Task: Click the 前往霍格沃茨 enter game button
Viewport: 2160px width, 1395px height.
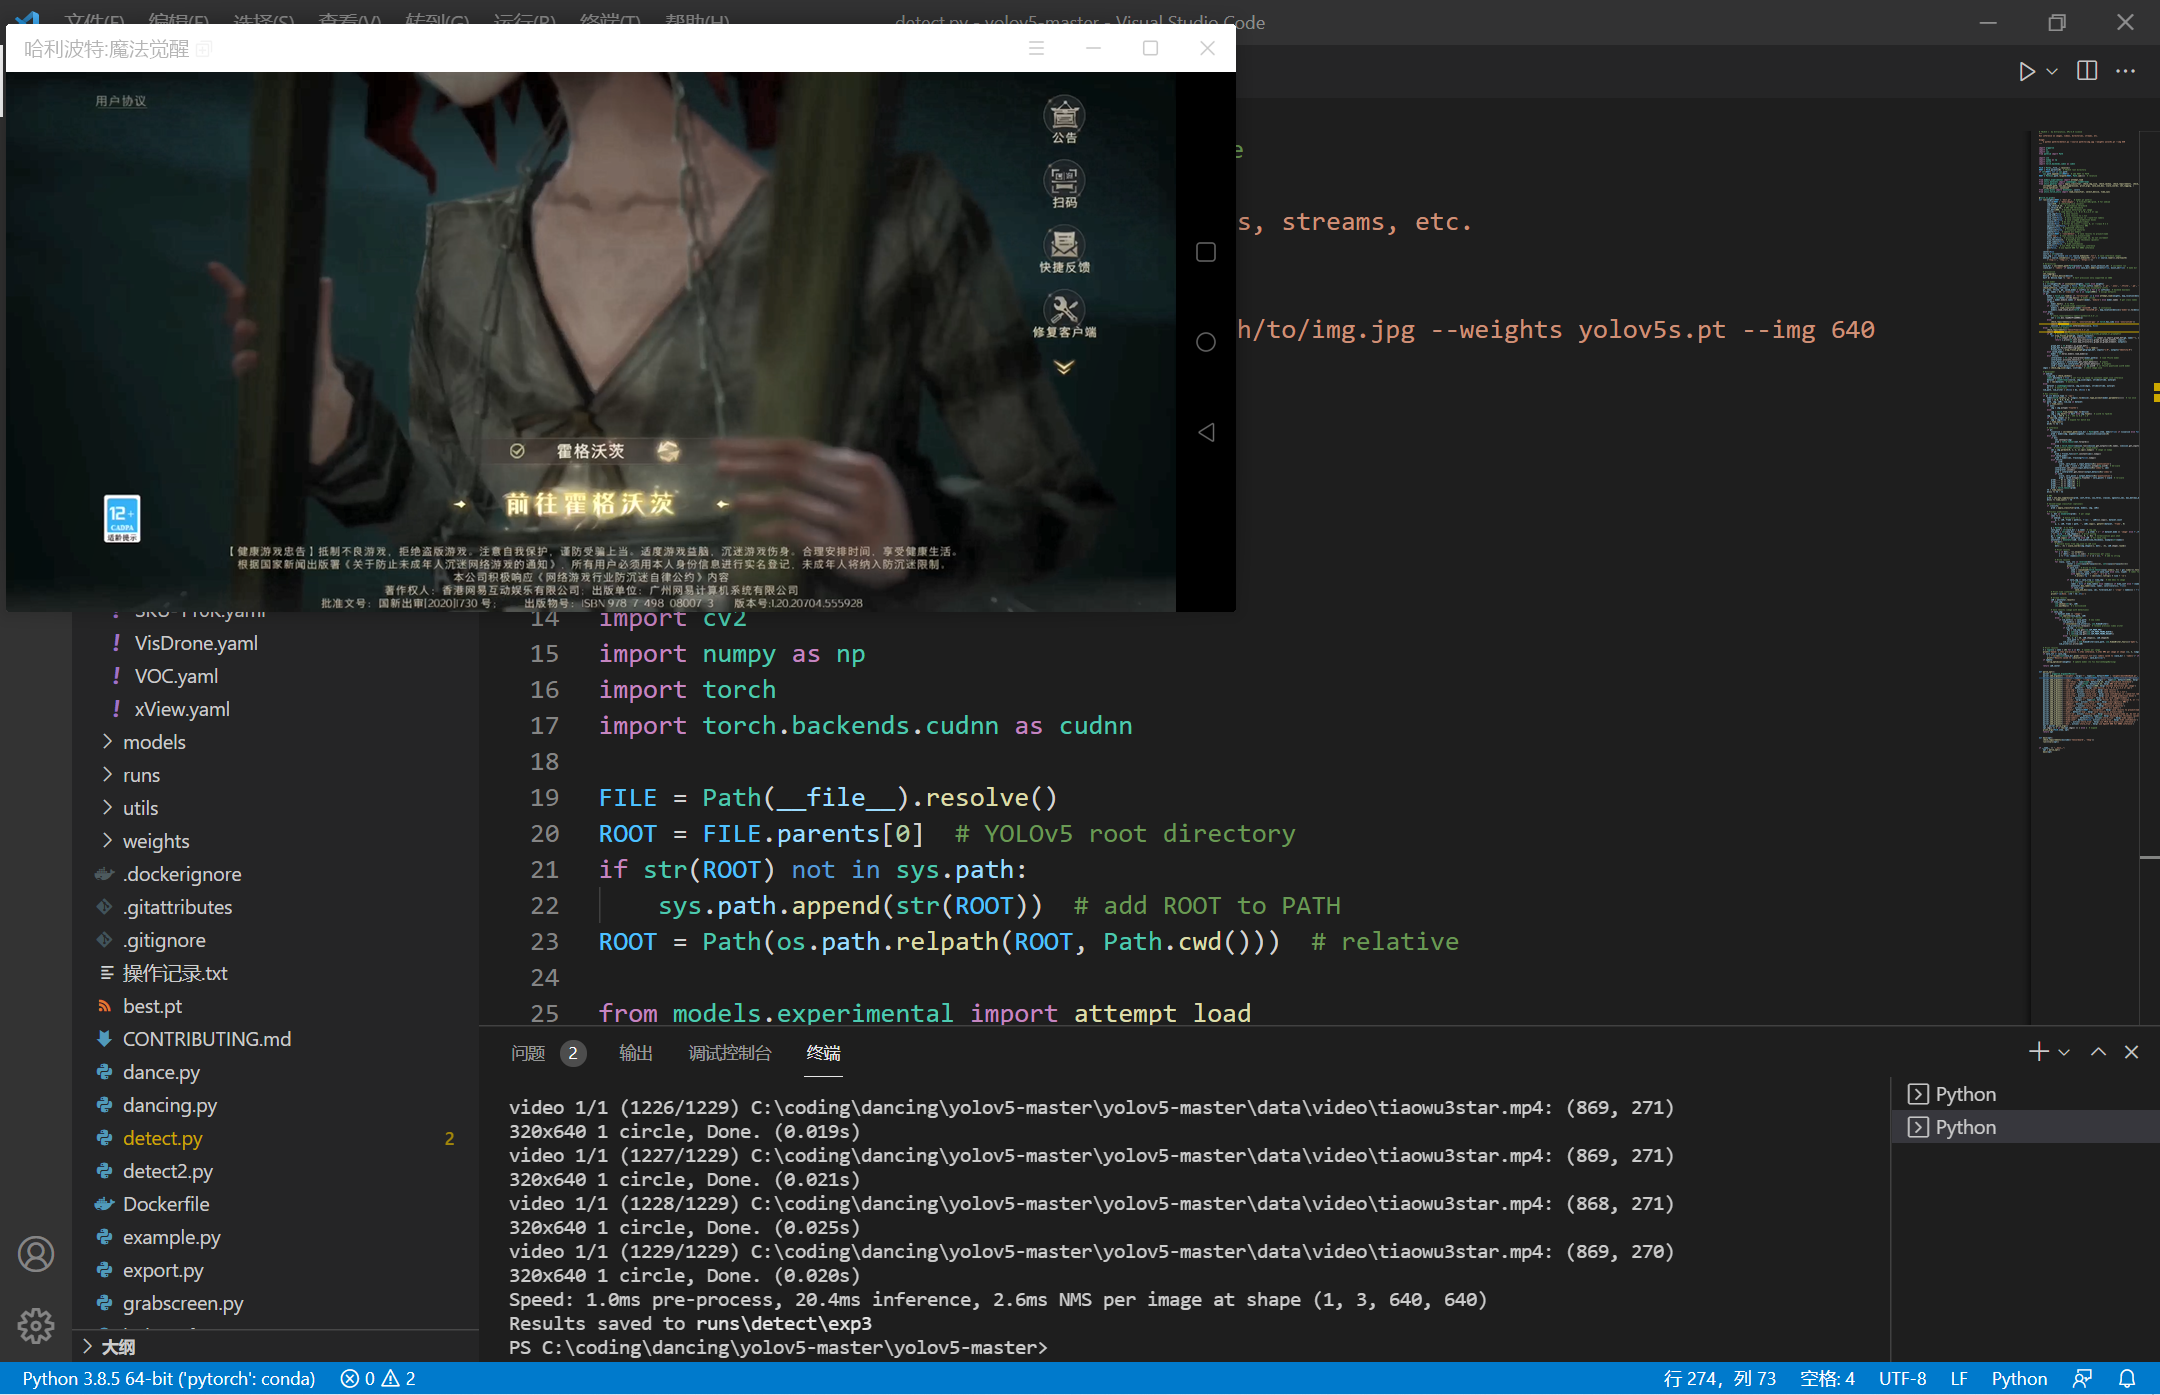Action: point(590,504)
